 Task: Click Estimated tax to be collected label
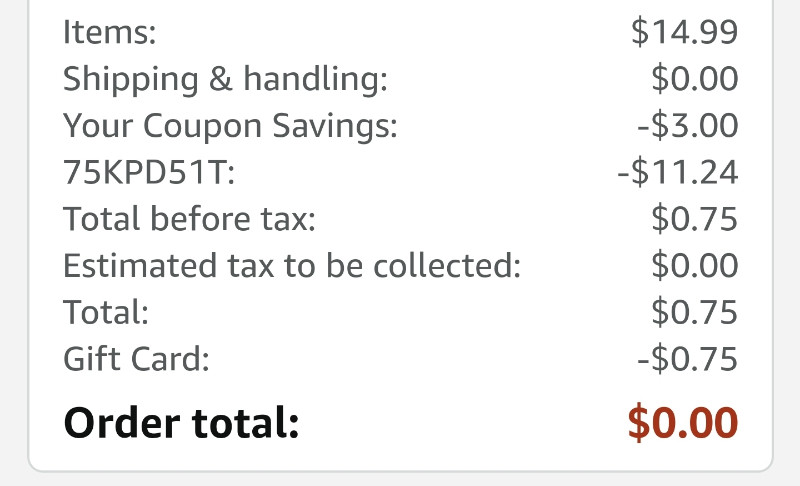(x=292, y=266)
